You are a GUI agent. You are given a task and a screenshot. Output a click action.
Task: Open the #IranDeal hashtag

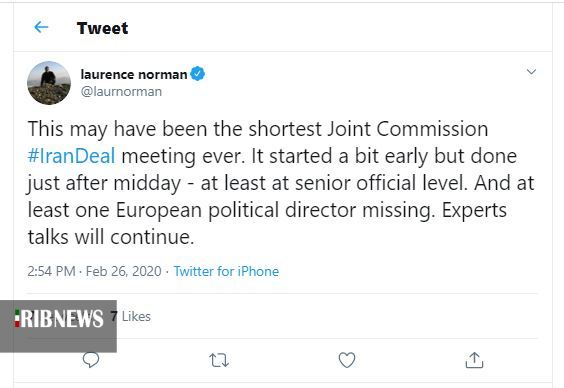[71, 156]
